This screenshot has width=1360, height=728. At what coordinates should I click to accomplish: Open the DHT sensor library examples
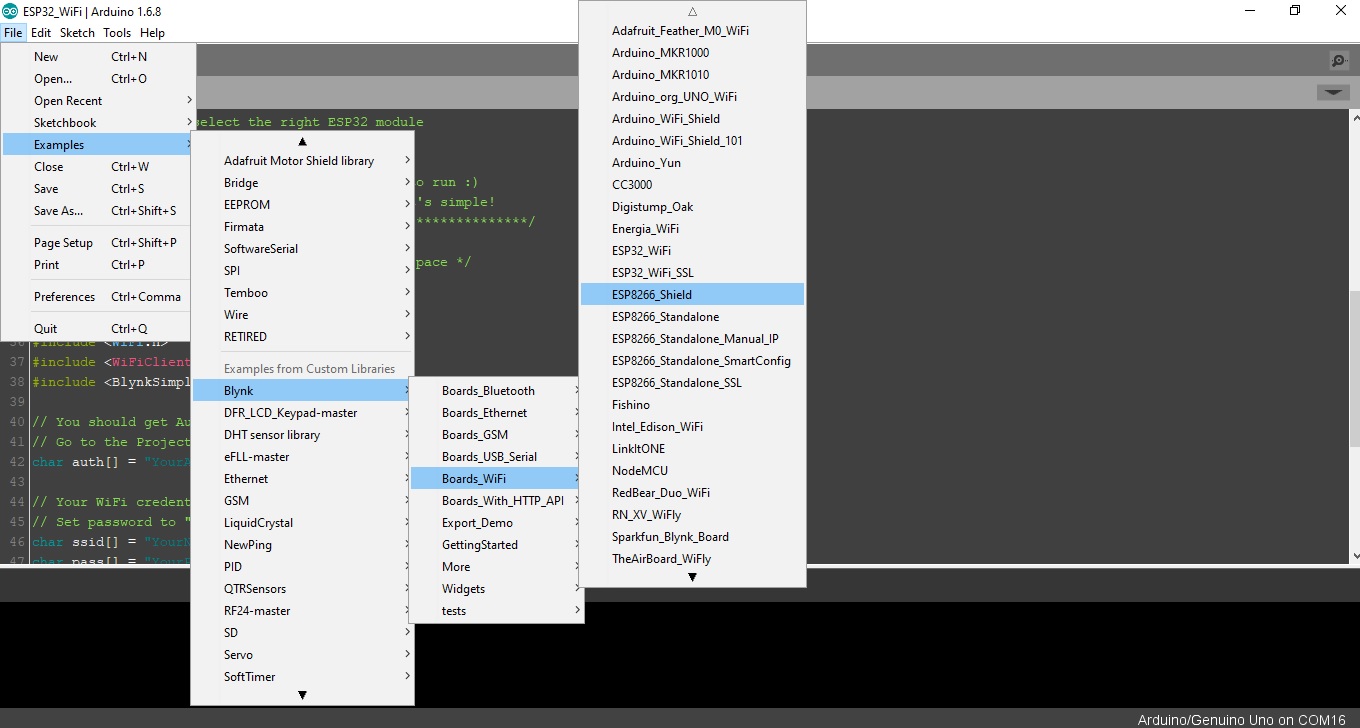(x=302, y=435)
